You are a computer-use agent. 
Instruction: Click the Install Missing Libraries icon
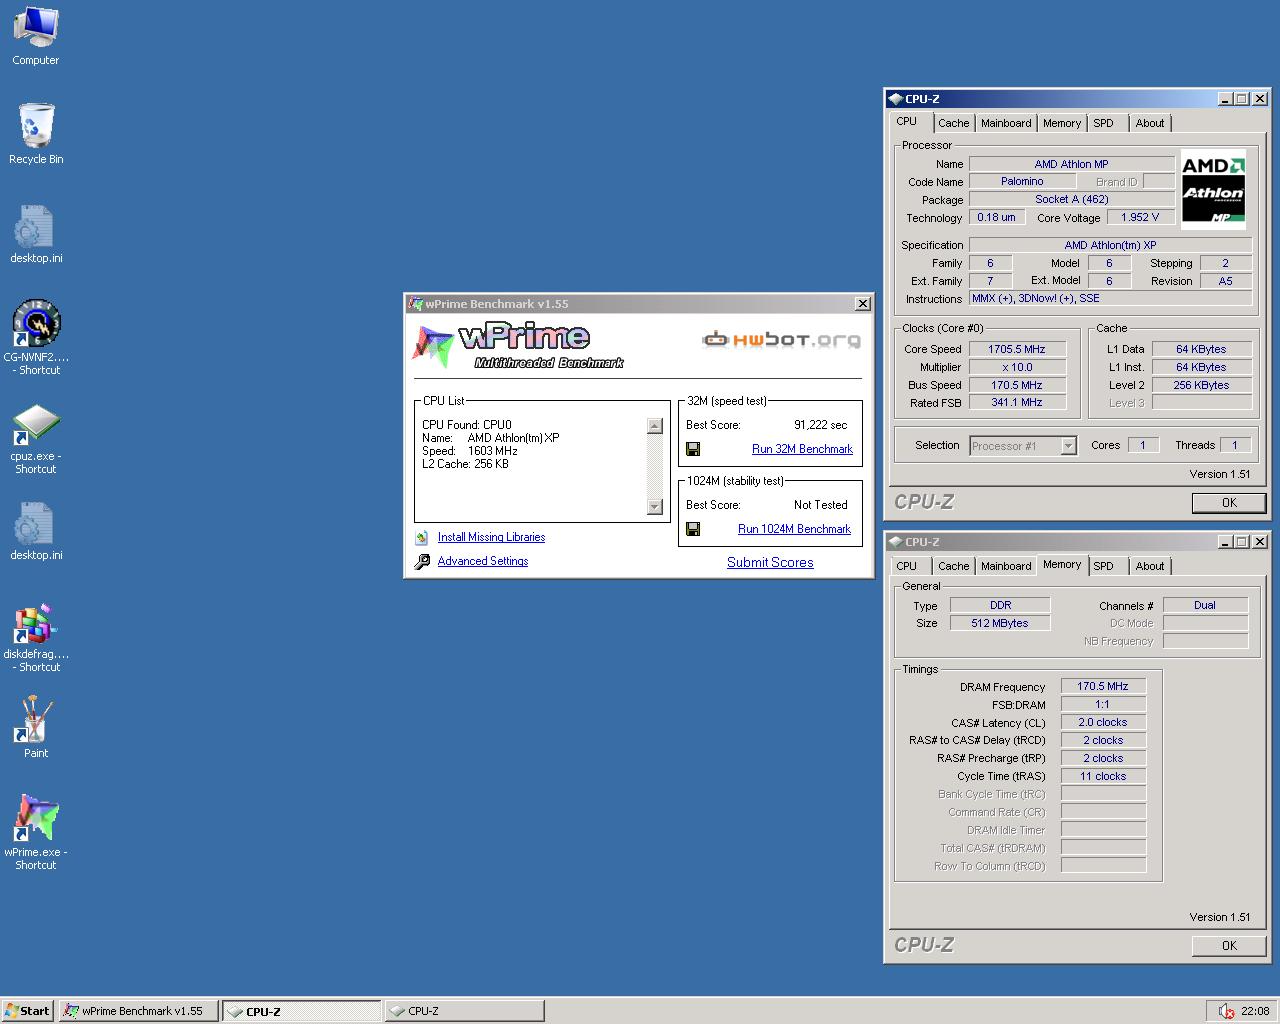tap(422, 537)
